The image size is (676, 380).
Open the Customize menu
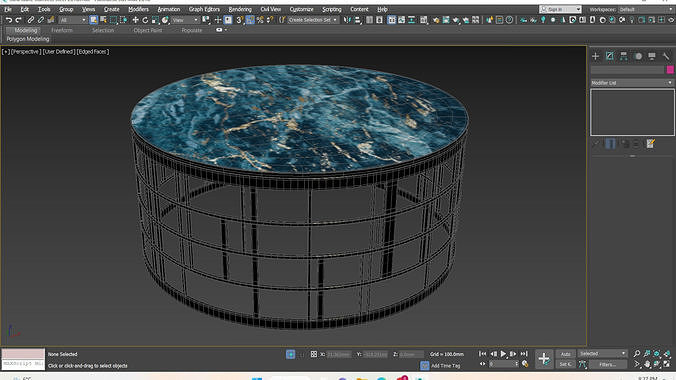click(x=301, y=9)
